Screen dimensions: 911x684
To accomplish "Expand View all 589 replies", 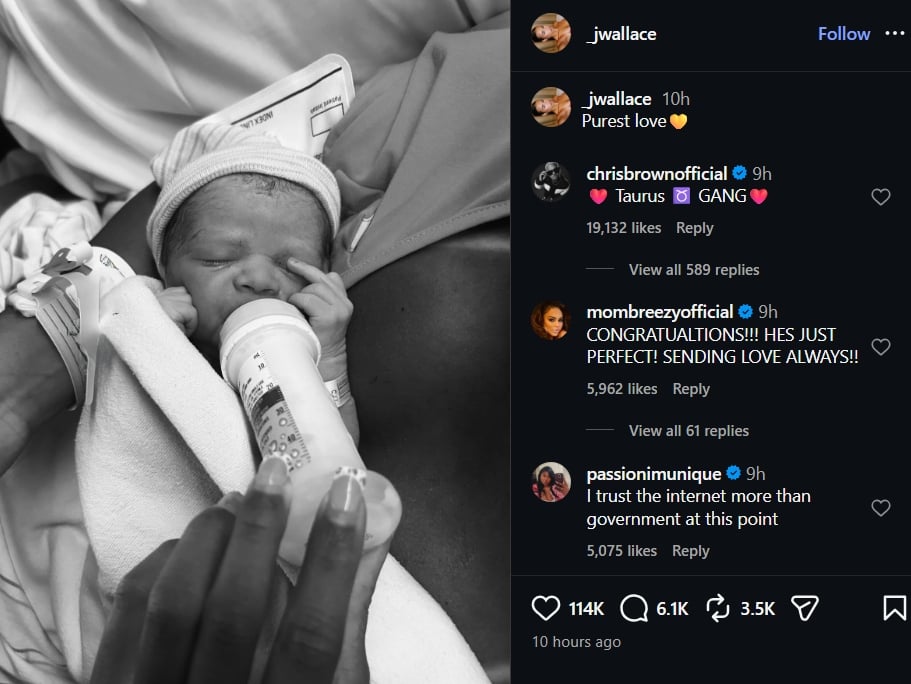I will [693, 270].
